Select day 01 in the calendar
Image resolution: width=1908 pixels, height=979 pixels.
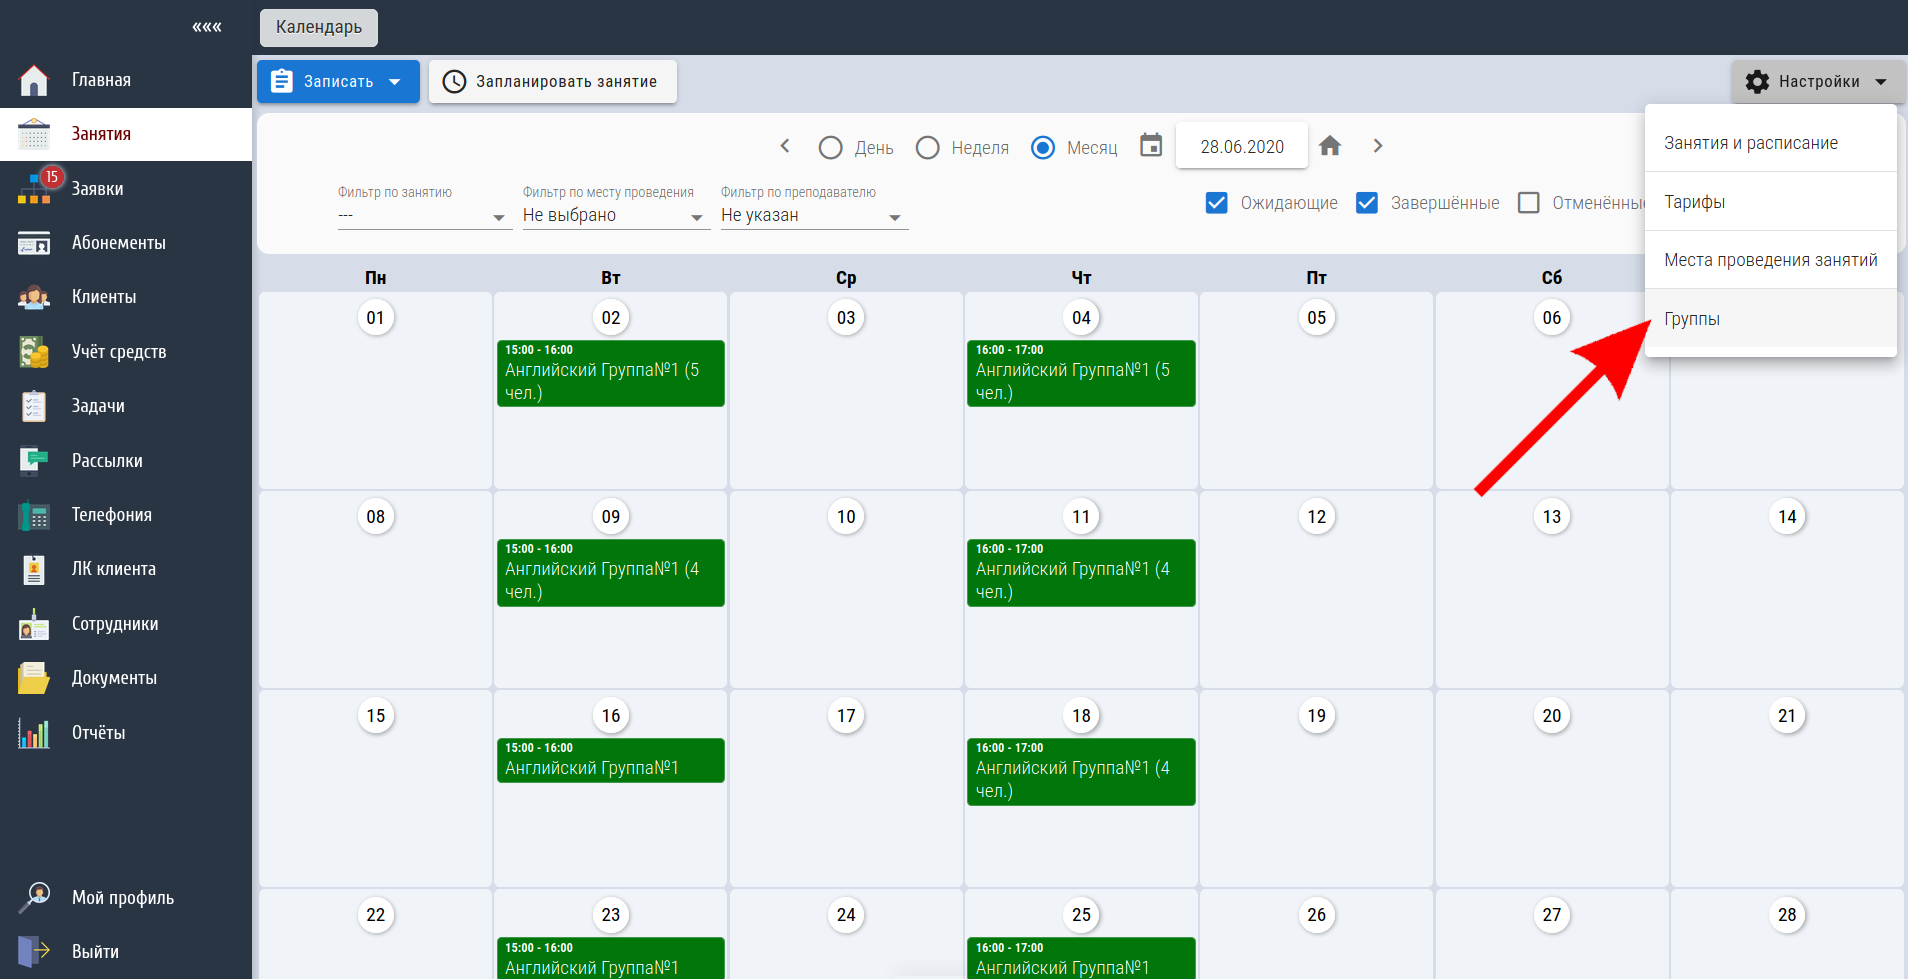pos(376,318)
